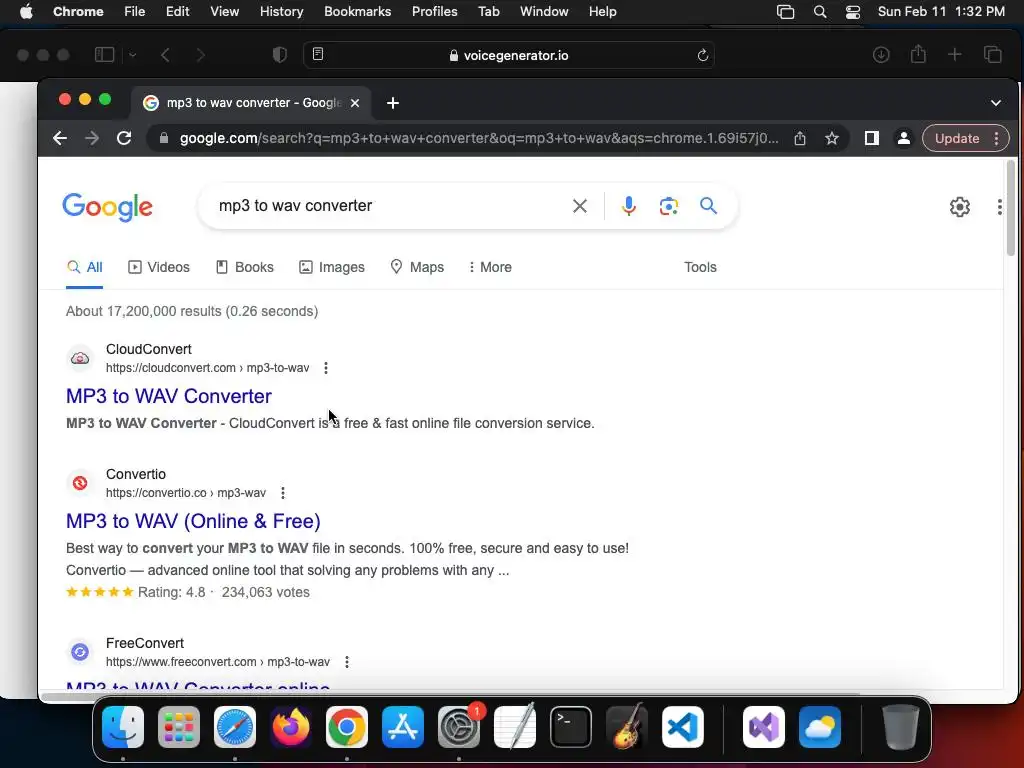Screen dimensions: 1024x768
Task: Open Visual Studio Code from dock
Action: 683,727
